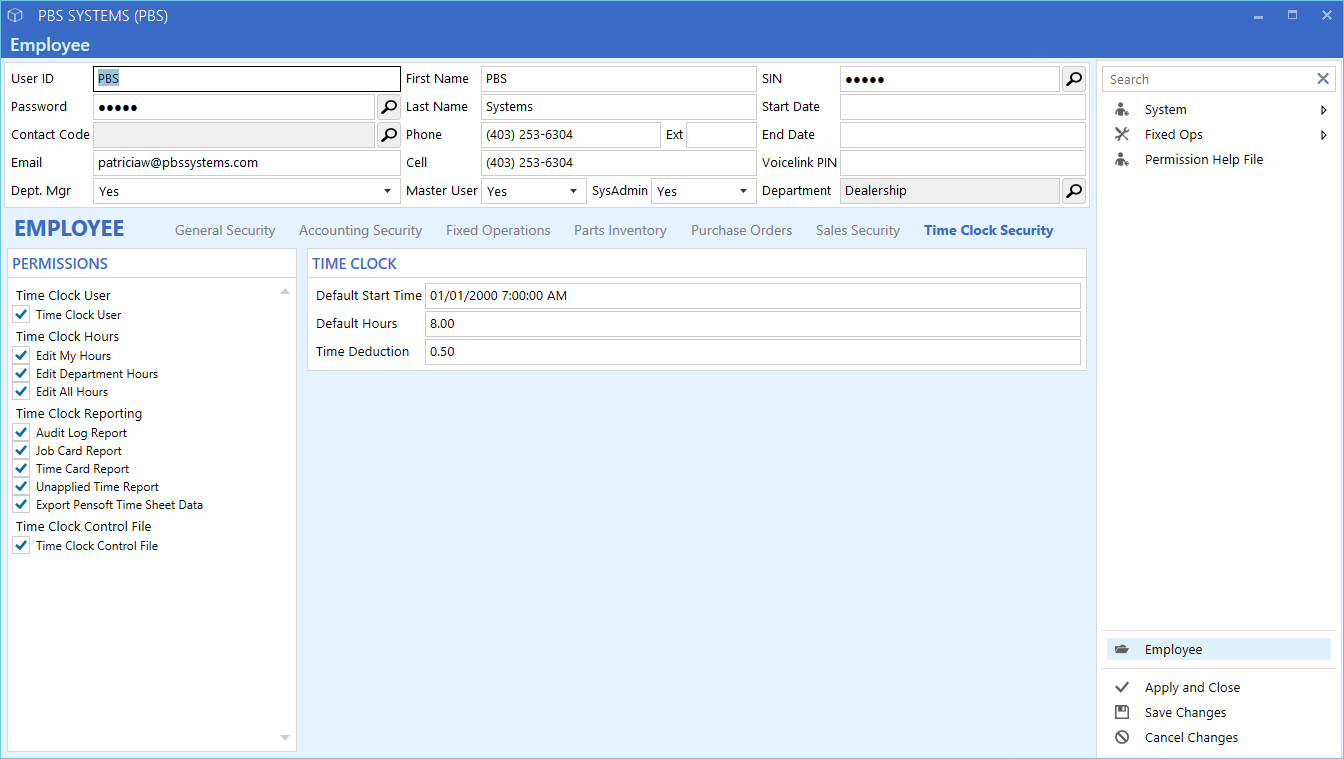1344x759 pixels.
Task: Click the Voicelink PIN field
Action: (x=963, y=163)
